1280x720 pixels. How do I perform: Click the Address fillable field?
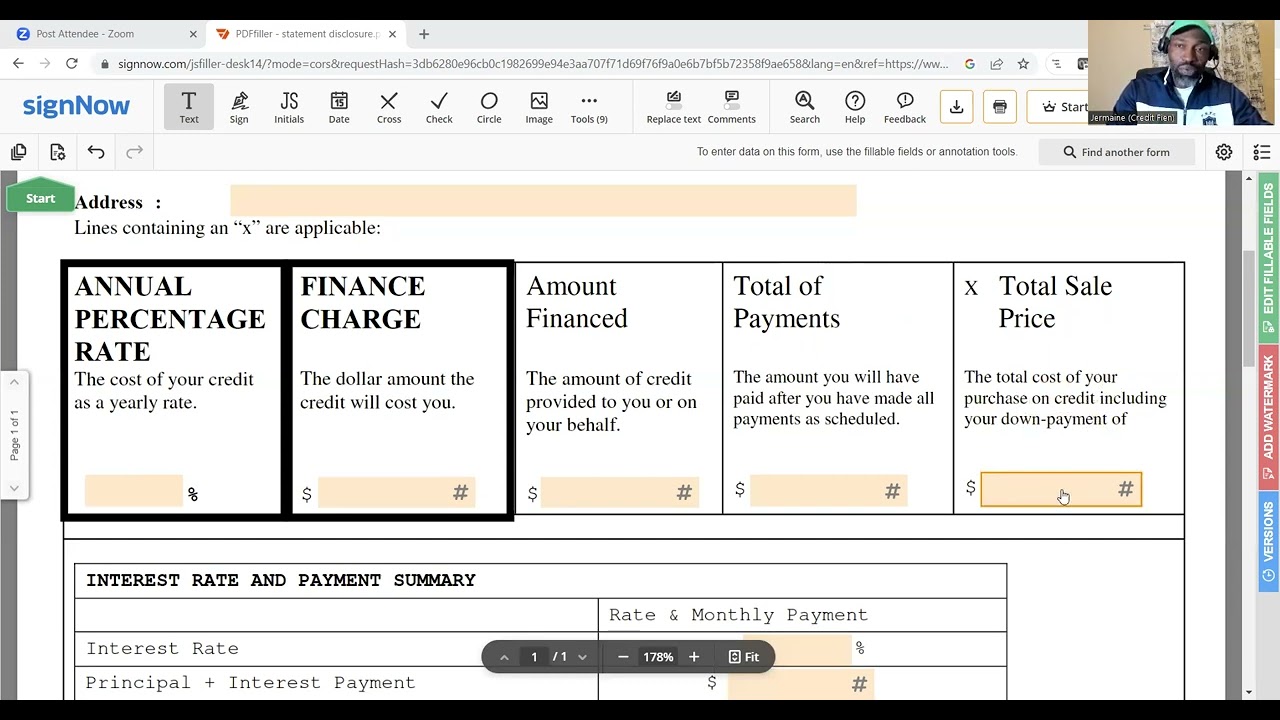pos(543,200)
